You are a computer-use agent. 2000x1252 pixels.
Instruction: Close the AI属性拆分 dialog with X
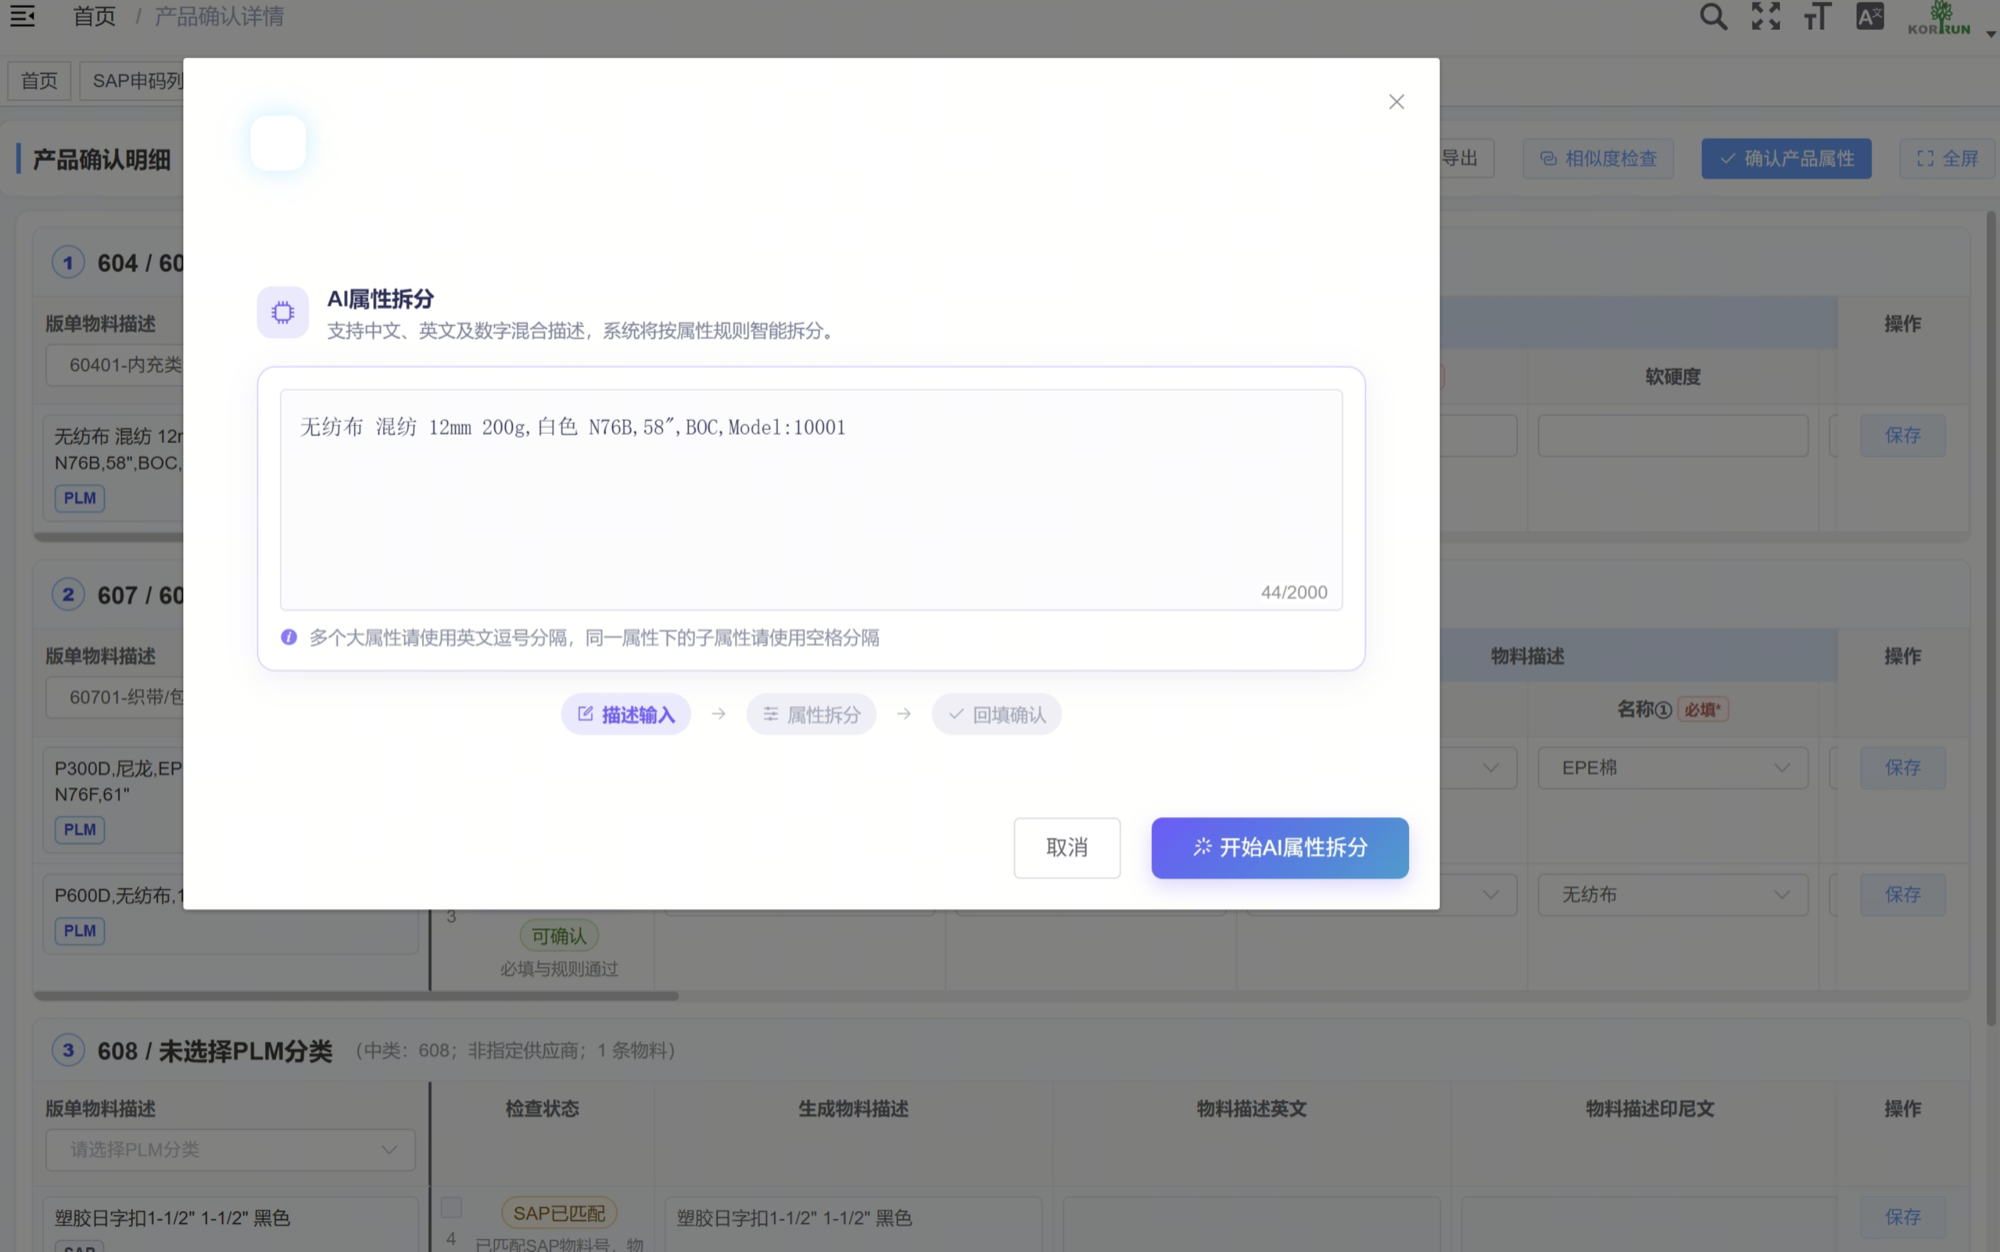1397,102
